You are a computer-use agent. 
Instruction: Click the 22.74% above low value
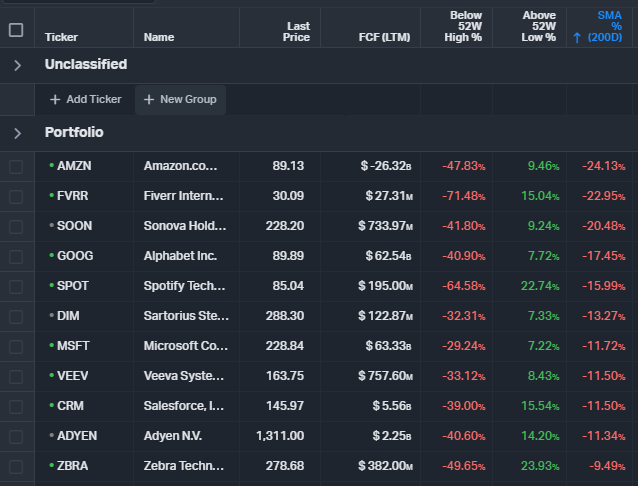540,286
